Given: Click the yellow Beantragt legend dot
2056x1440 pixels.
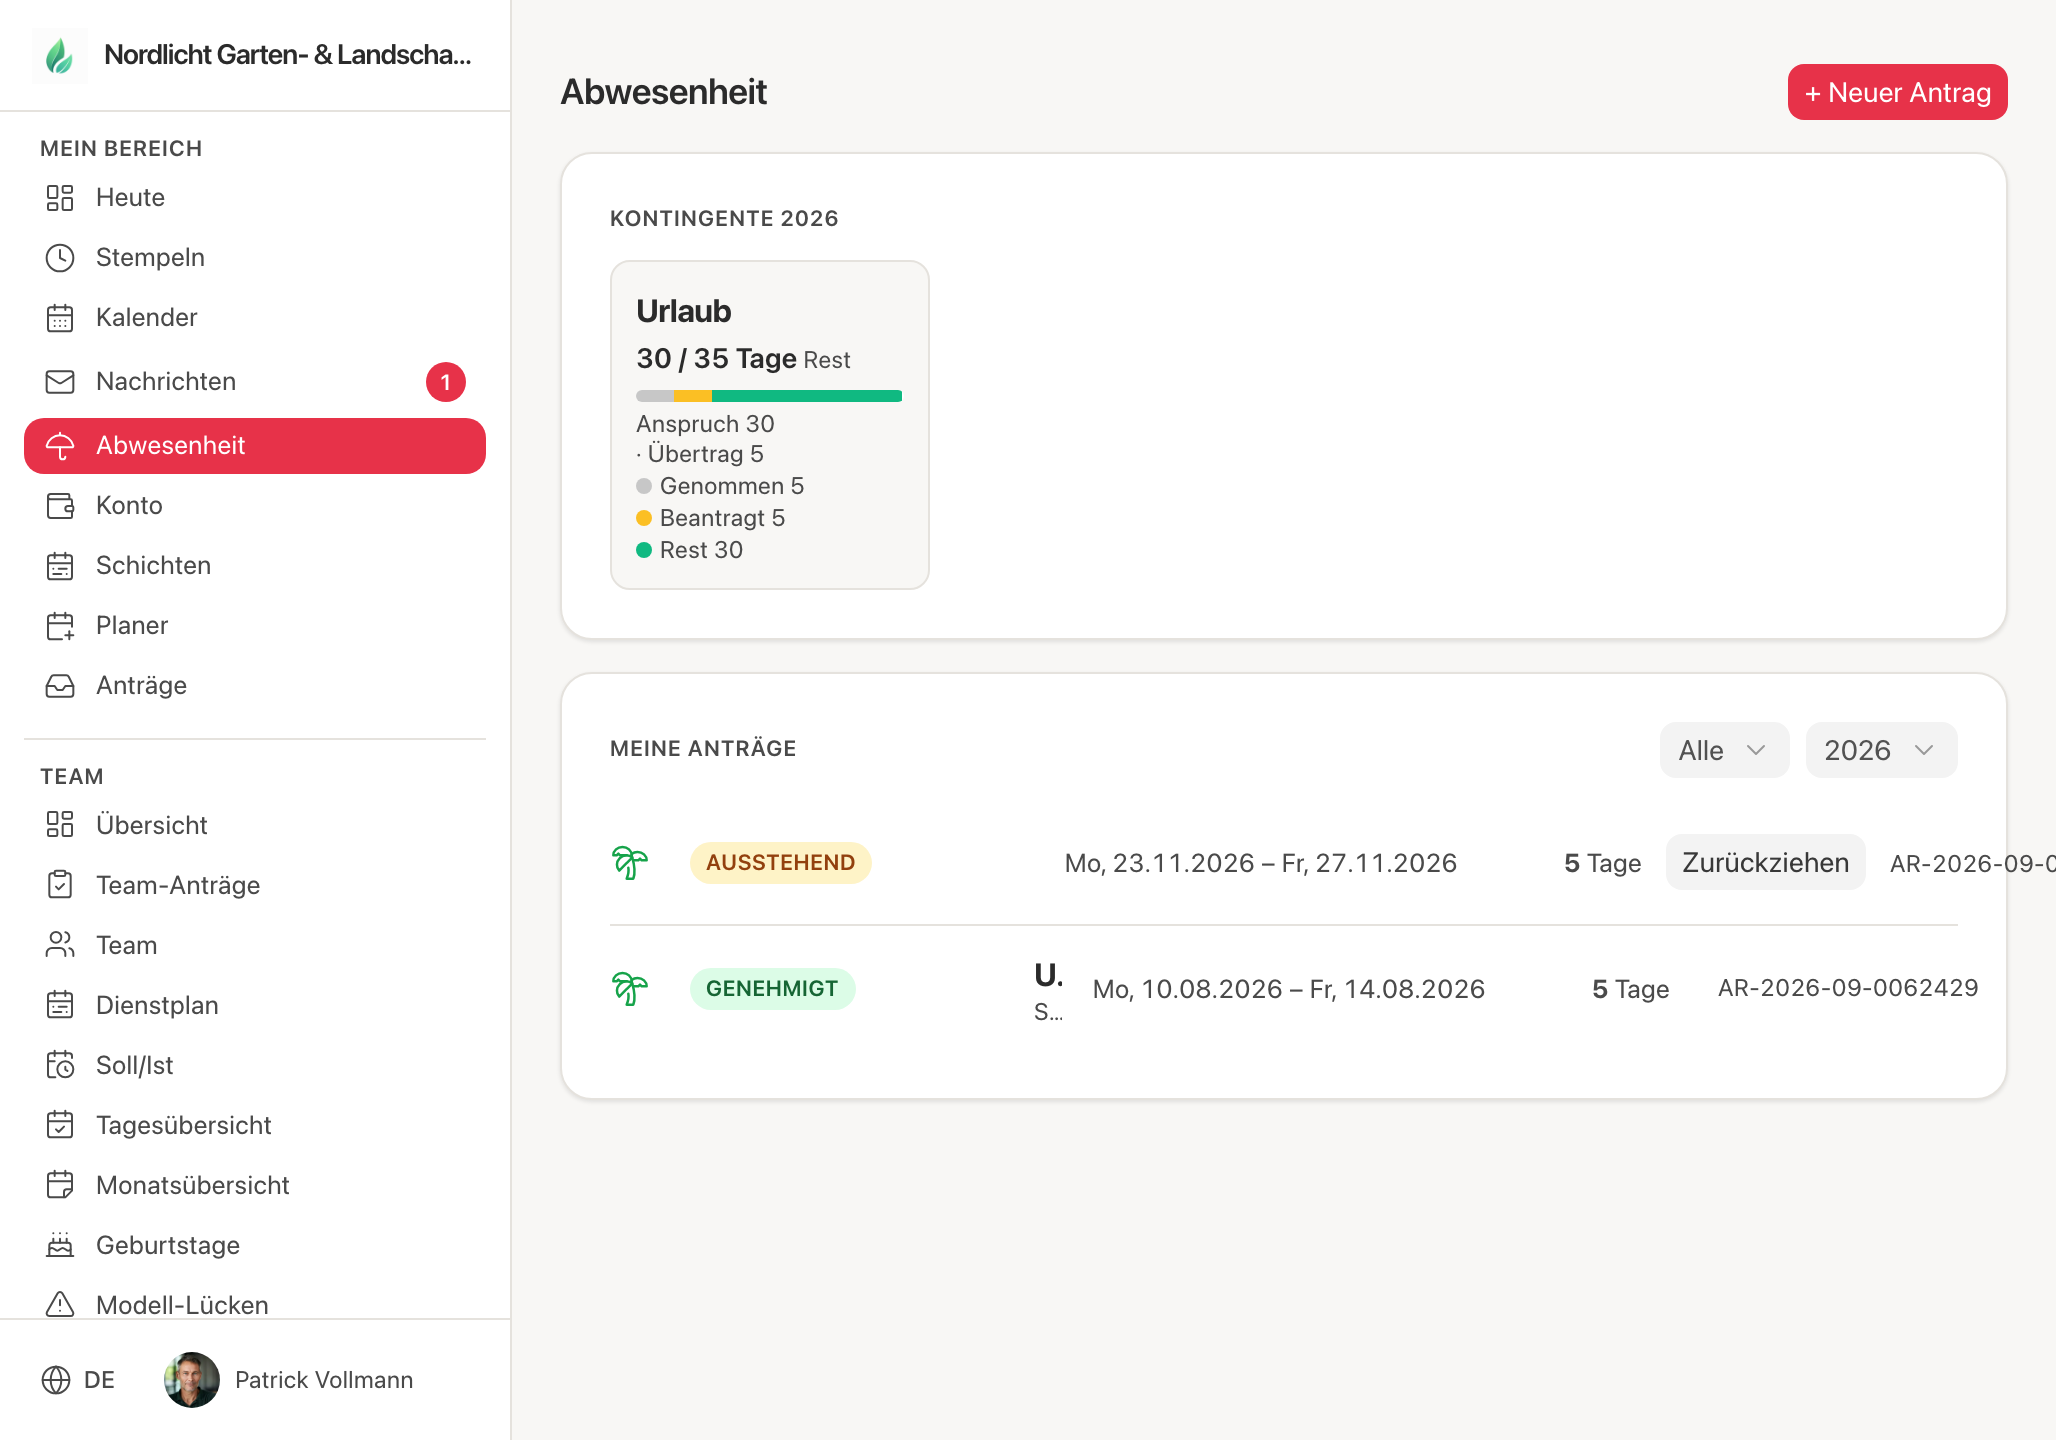Looking at the screenshot, I should (x=644, y=518).
